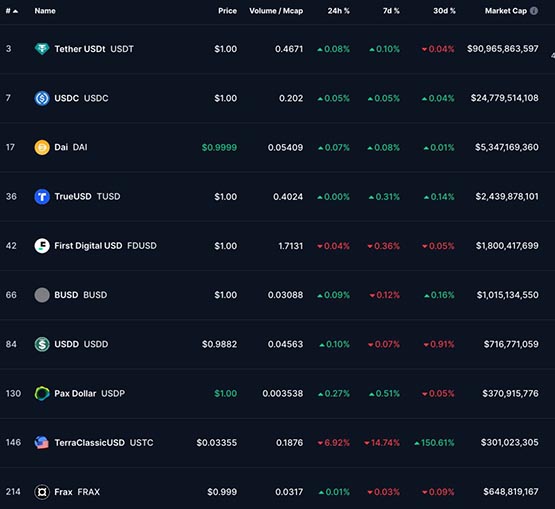Open the First Digital USD name link
Viewport: 555px width, 509px height.
coord(88,246)
